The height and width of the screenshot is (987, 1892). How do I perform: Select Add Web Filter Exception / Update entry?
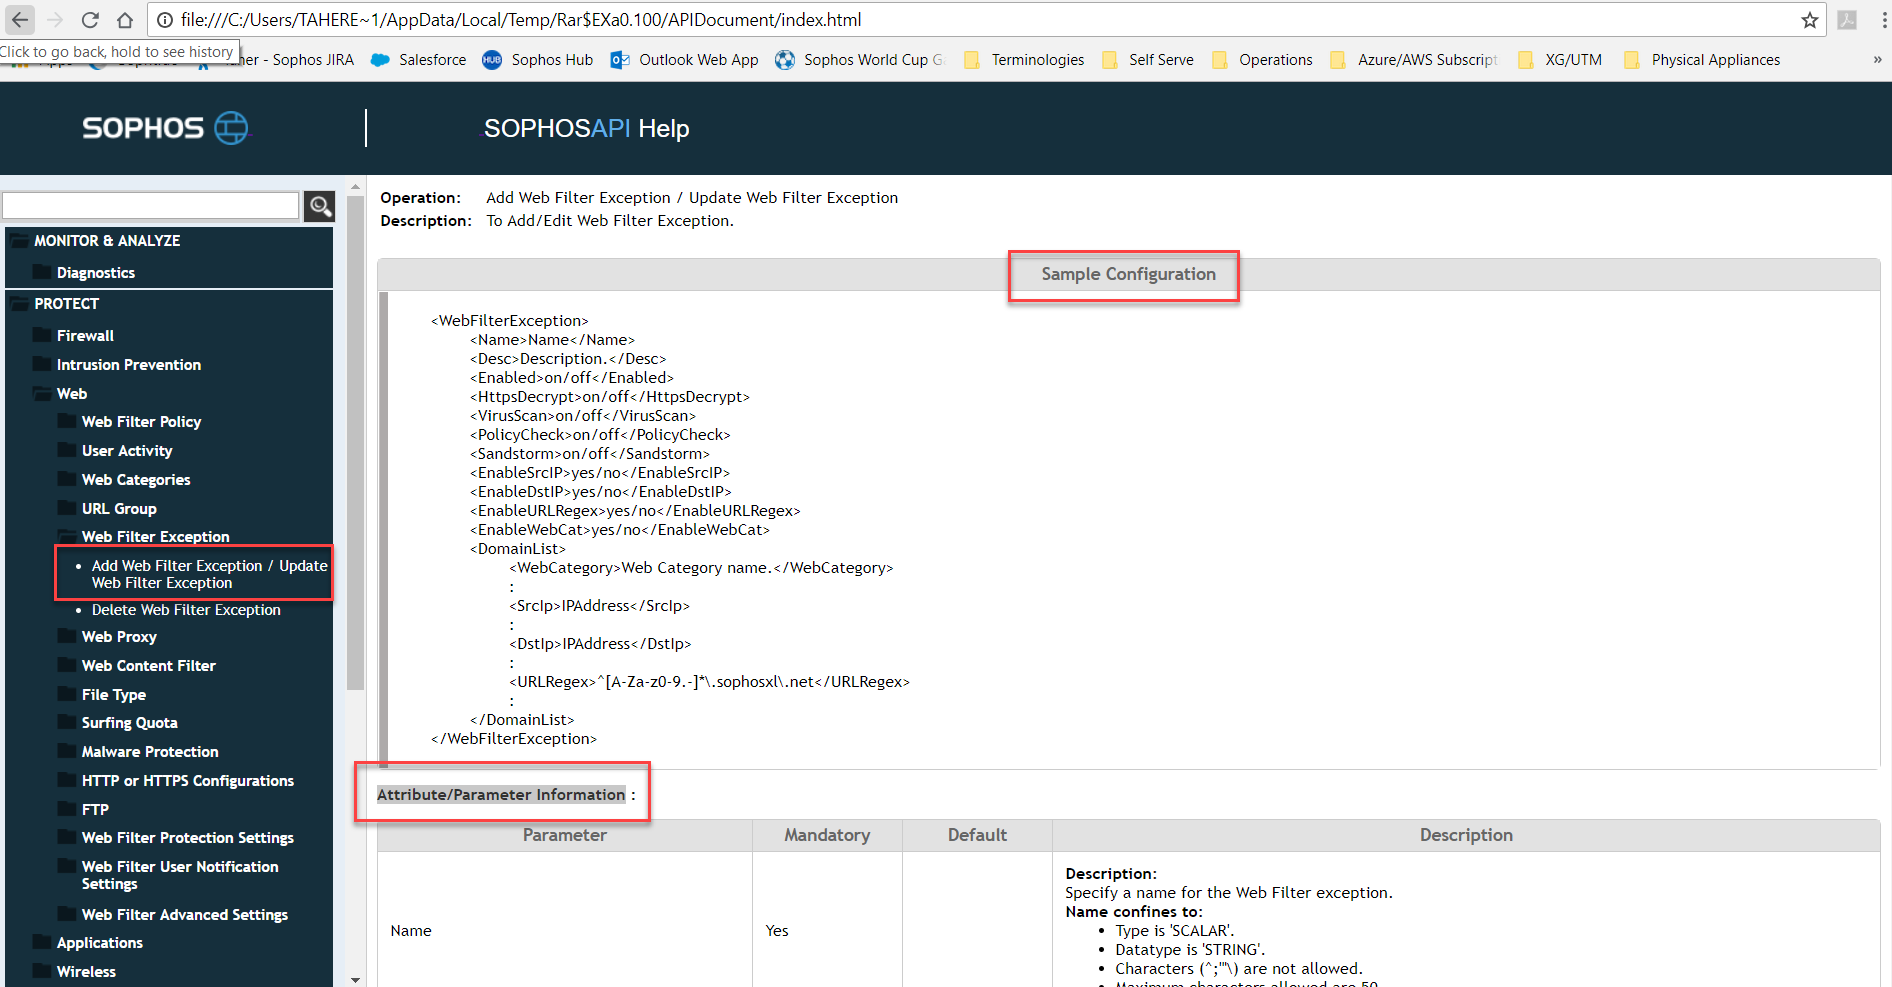209,574
